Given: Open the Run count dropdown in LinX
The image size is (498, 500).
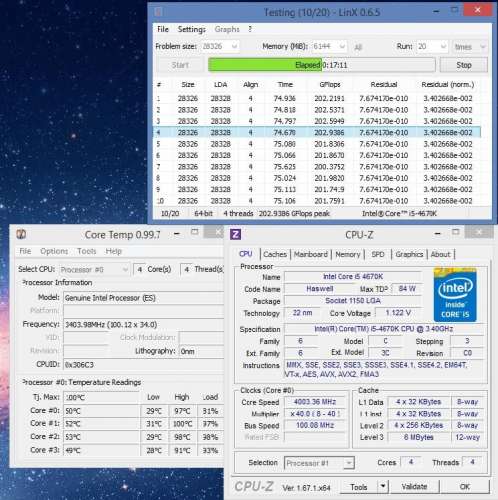Looking at the screenshot, I should (x=443, y=46).
